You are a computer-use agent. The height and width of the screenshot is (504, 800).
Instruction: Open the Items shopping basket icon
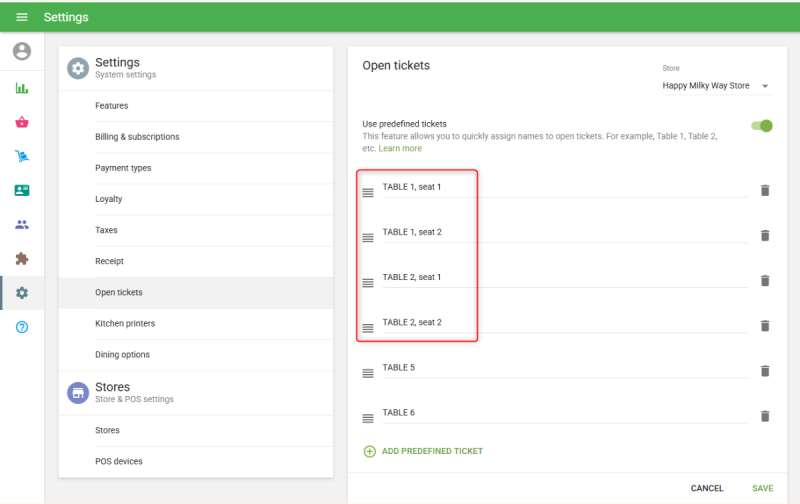click(x=22, y=122)
